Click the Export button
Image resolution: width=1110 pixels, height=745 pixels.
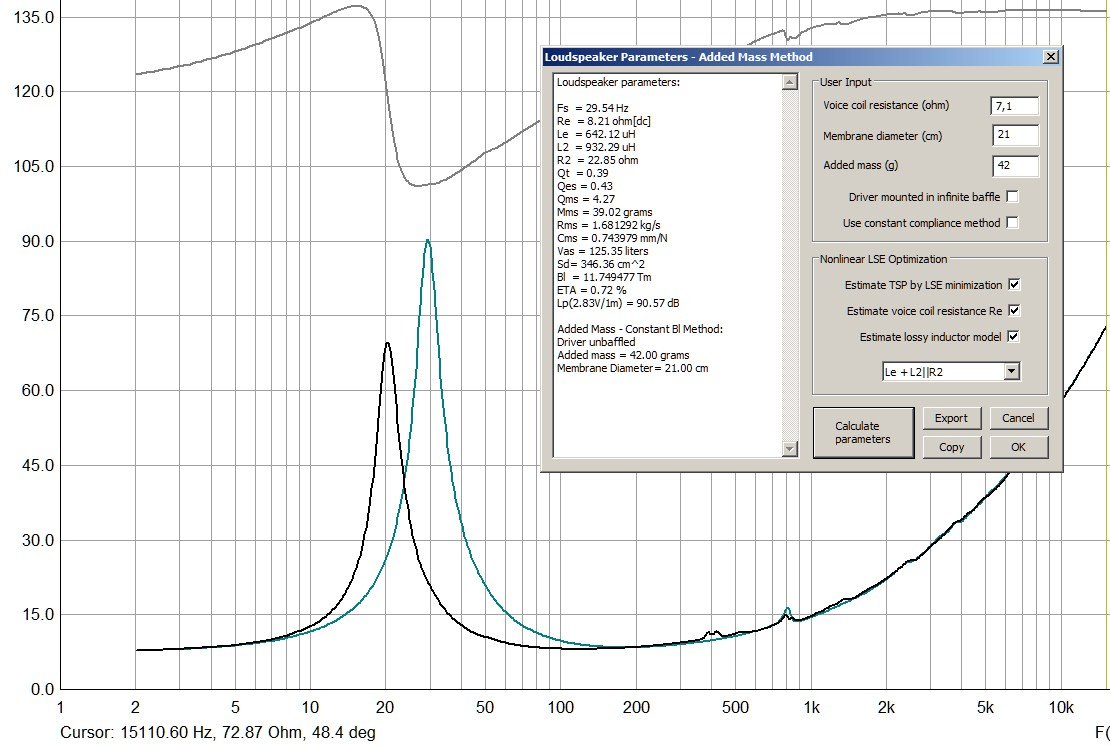tap(951, 418)
